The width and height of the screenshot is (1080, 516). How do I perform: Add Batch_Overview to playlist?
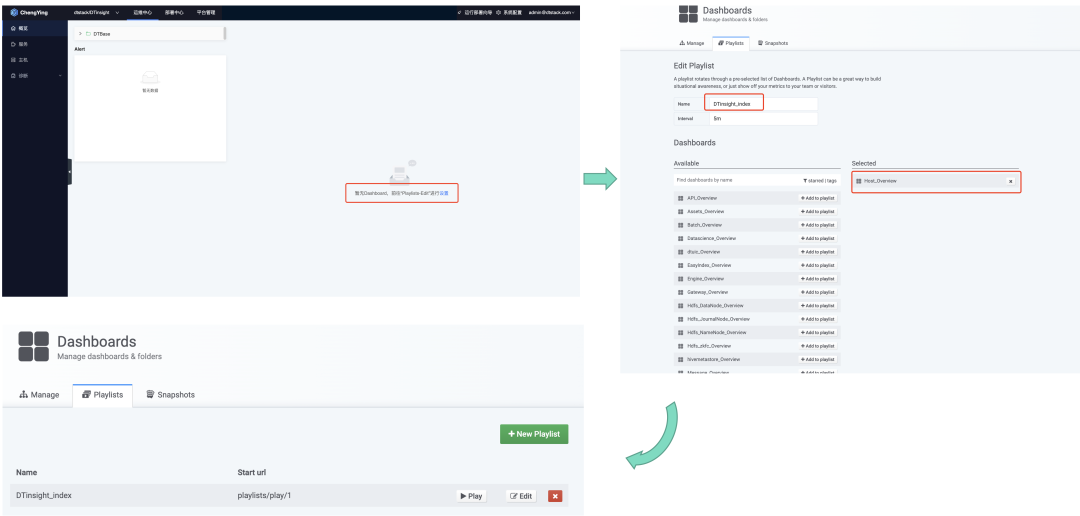pos(818,225)
